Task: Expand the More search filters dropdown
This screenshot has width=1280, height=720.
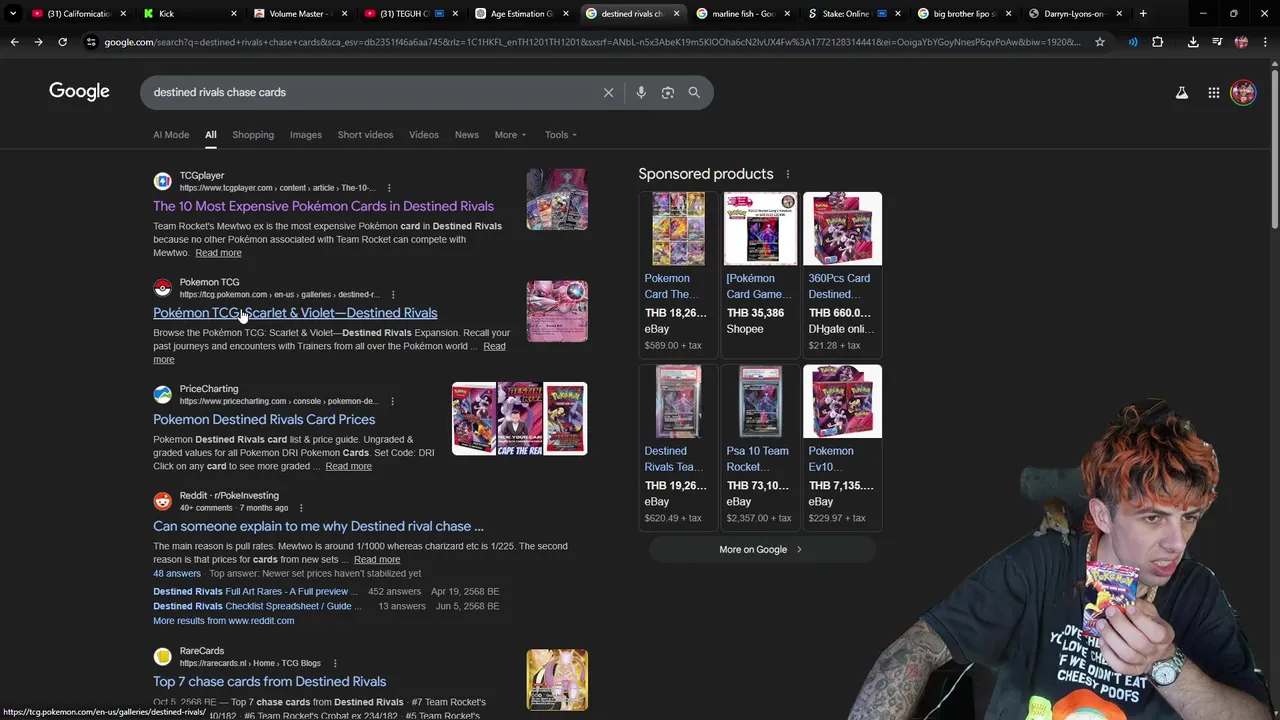Action: pos(510,135)
